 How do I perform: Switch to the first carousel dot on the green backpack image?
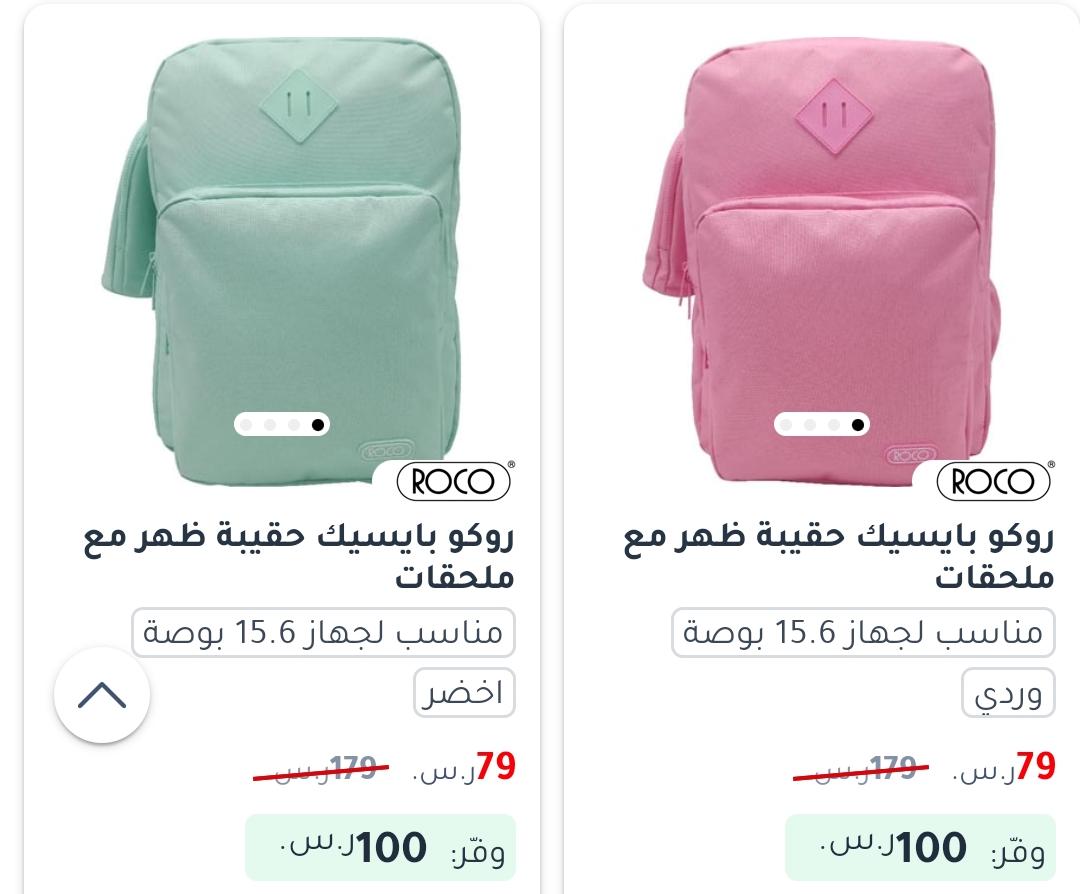click(247, 424)
